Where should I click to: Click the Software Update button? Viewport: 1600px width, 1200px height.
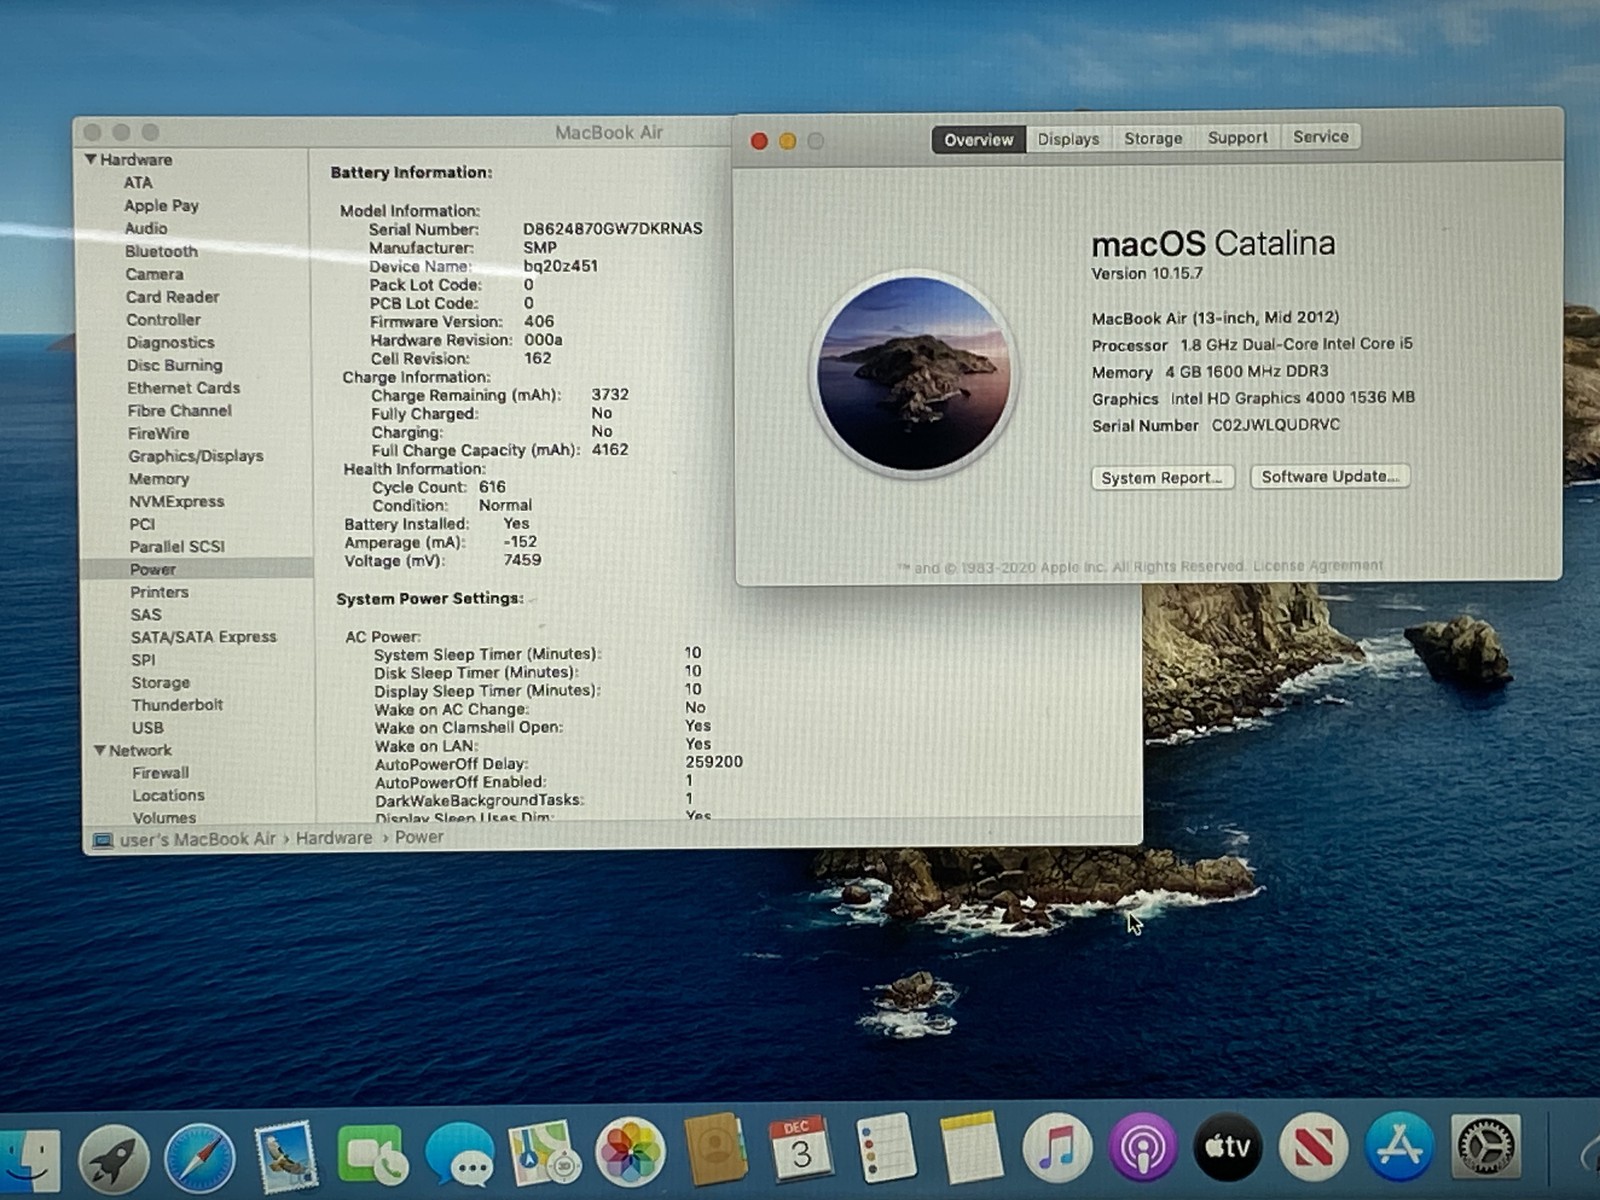1329,477
